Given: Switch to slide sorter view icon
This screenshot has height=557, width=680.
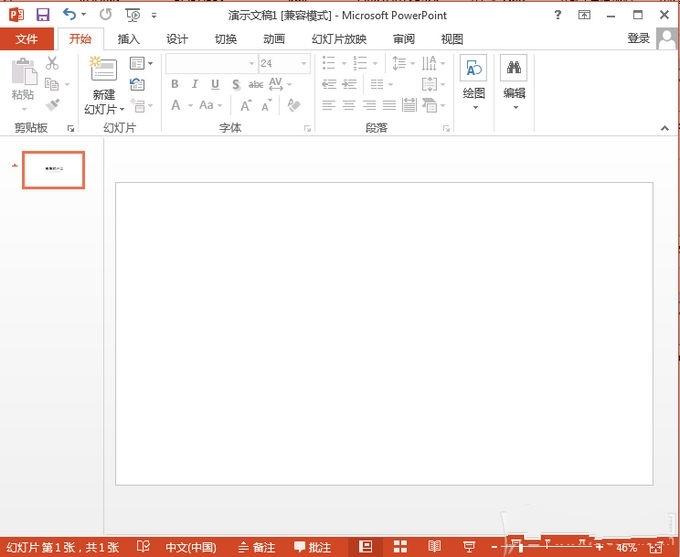Looking at the screenshot, I should 400,547.
